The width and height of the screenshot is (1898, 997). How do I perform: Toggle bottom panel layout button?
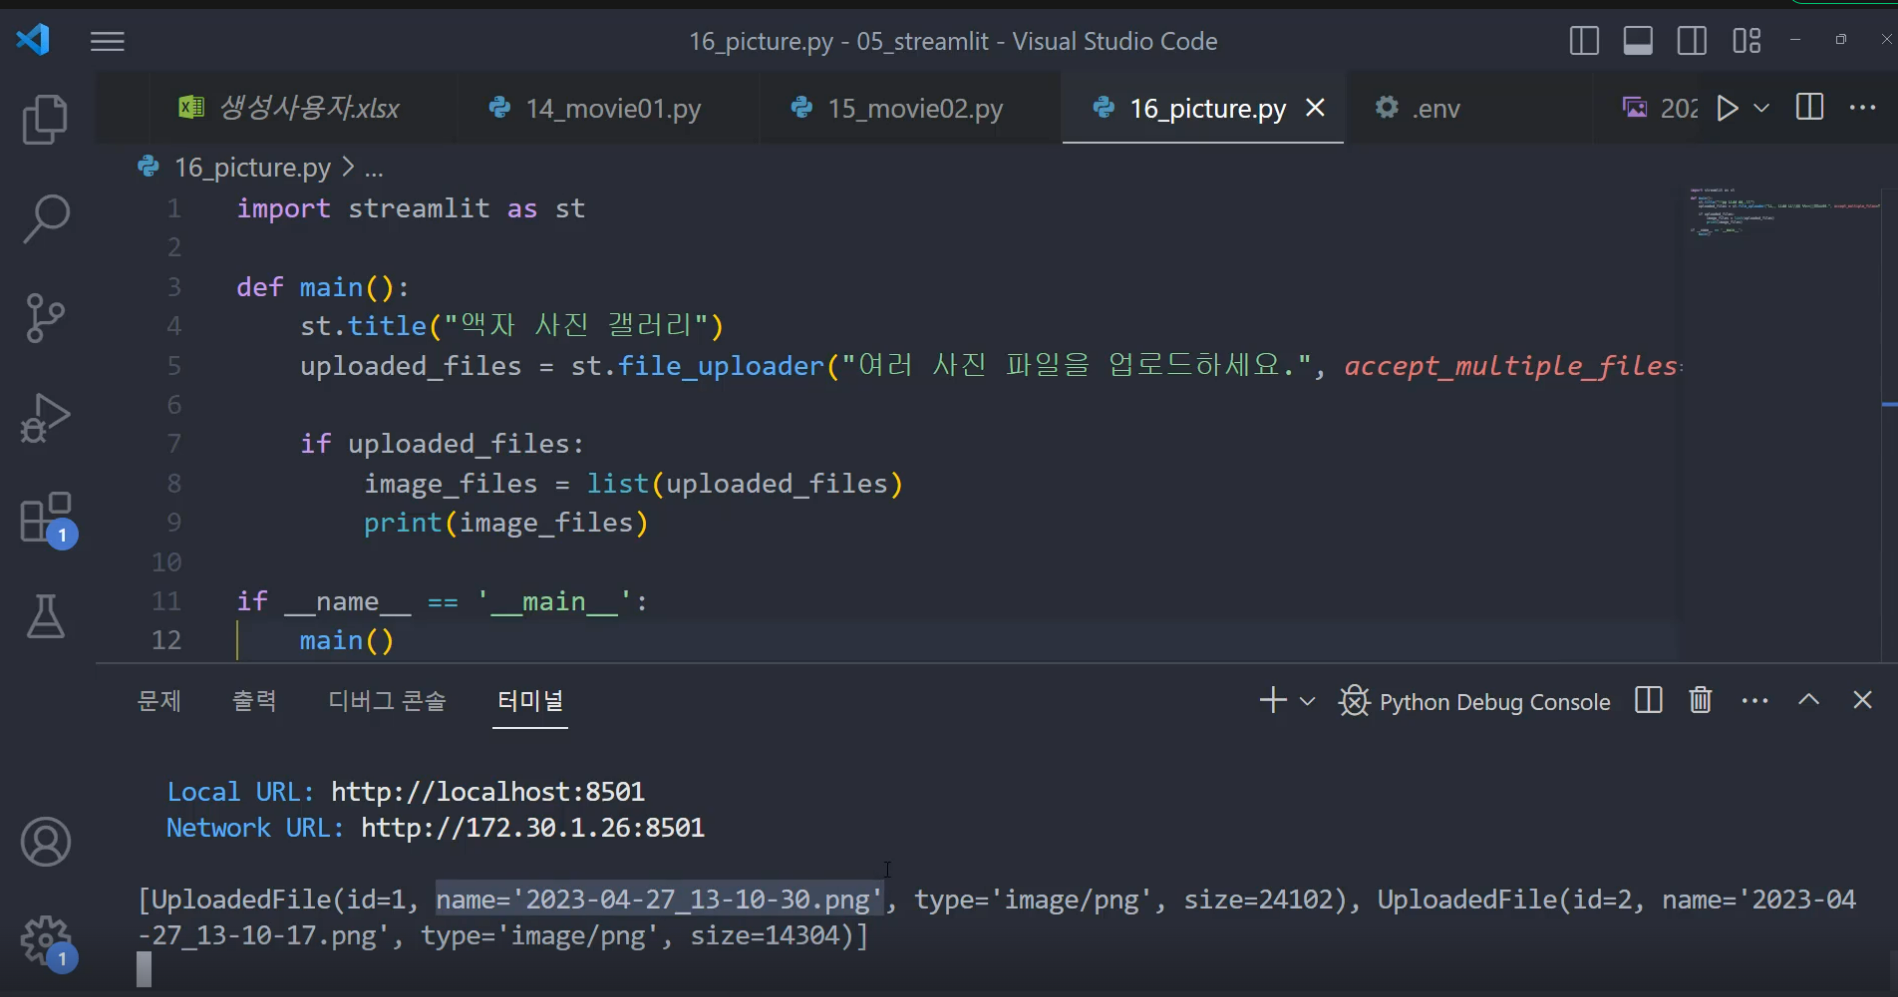click(1638, 41)
